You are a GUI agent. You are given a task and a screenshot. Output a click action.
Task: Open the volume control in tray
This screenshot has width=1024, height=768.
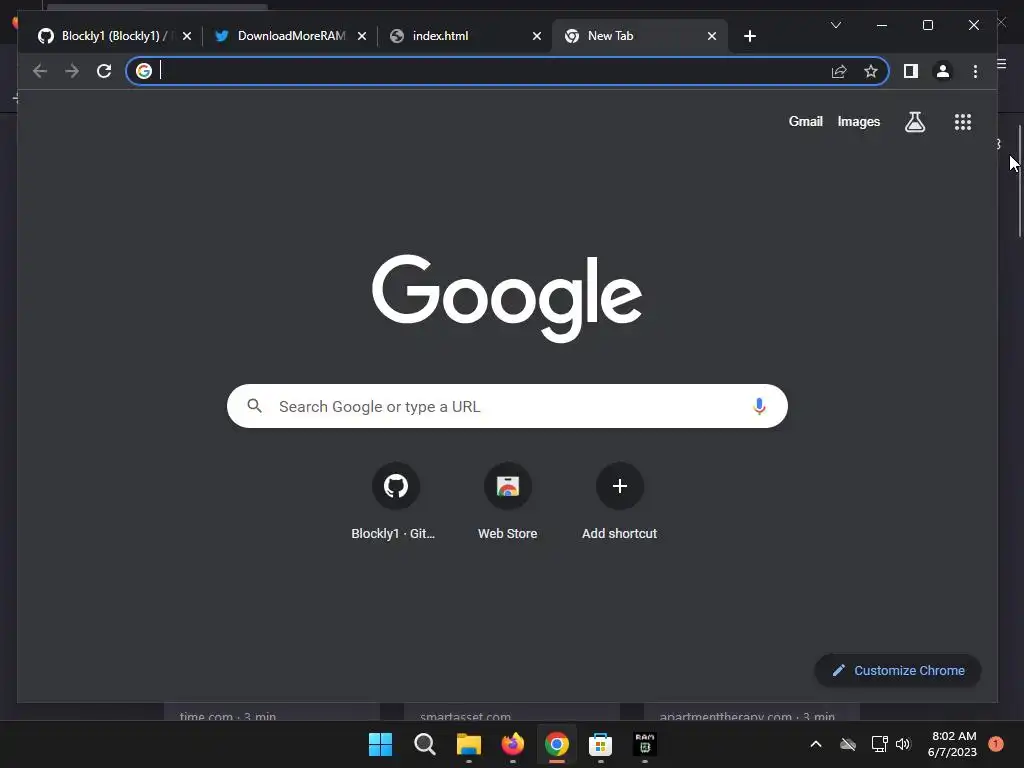pos(903,744)
